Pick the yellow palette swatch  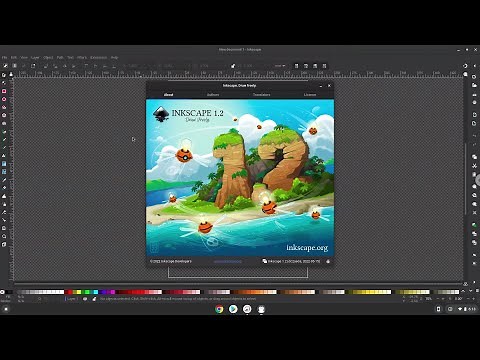[x=79, y=292]
